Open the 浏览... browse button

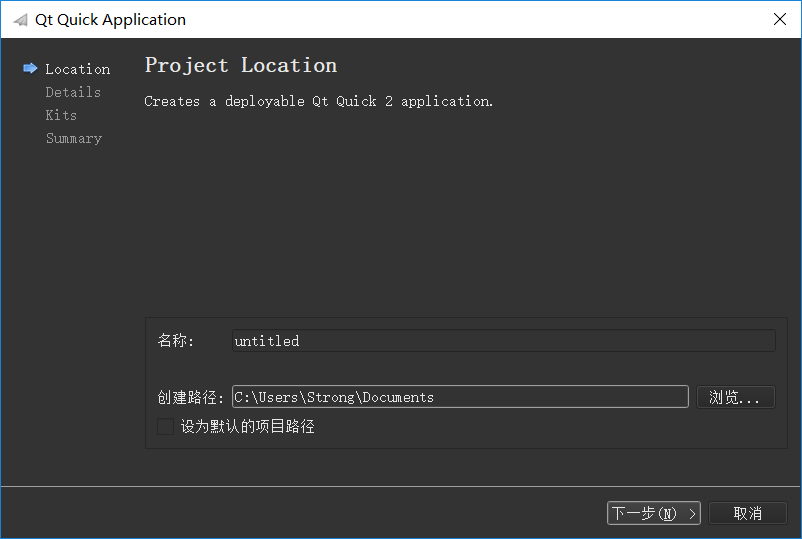tap(736, 397)
